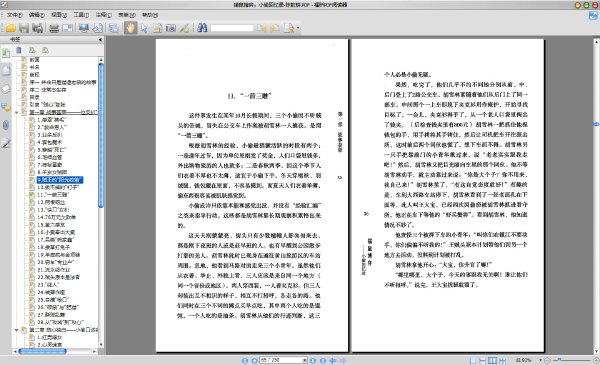Open the bookmarks panel sidebar icon
The width and height of the screenshot is (600, 365).
click(6, 53)
